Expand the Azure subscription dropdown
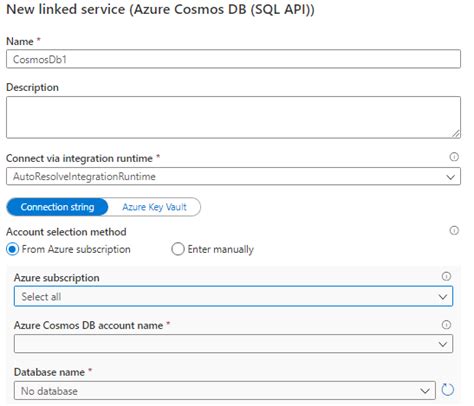 tap(233, 296)
